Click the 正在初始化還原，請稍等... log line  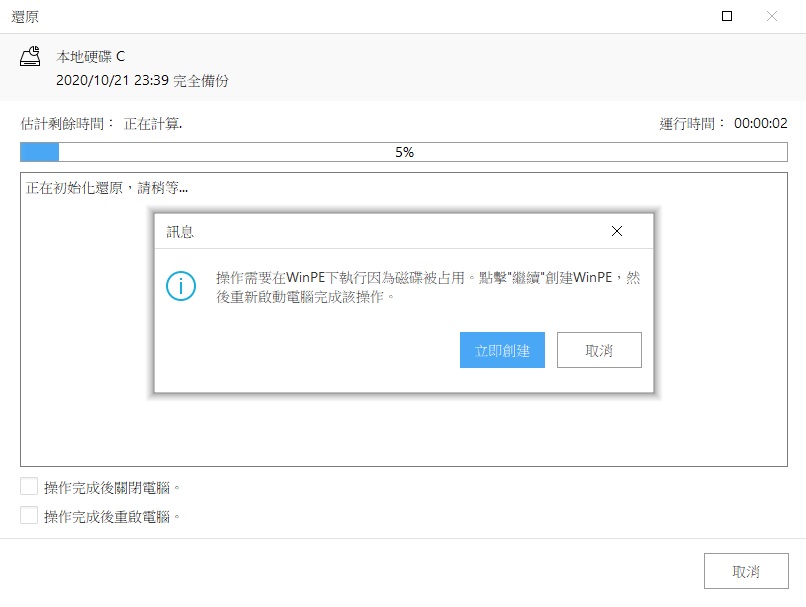pyautogui.click(x=107, y=188)
